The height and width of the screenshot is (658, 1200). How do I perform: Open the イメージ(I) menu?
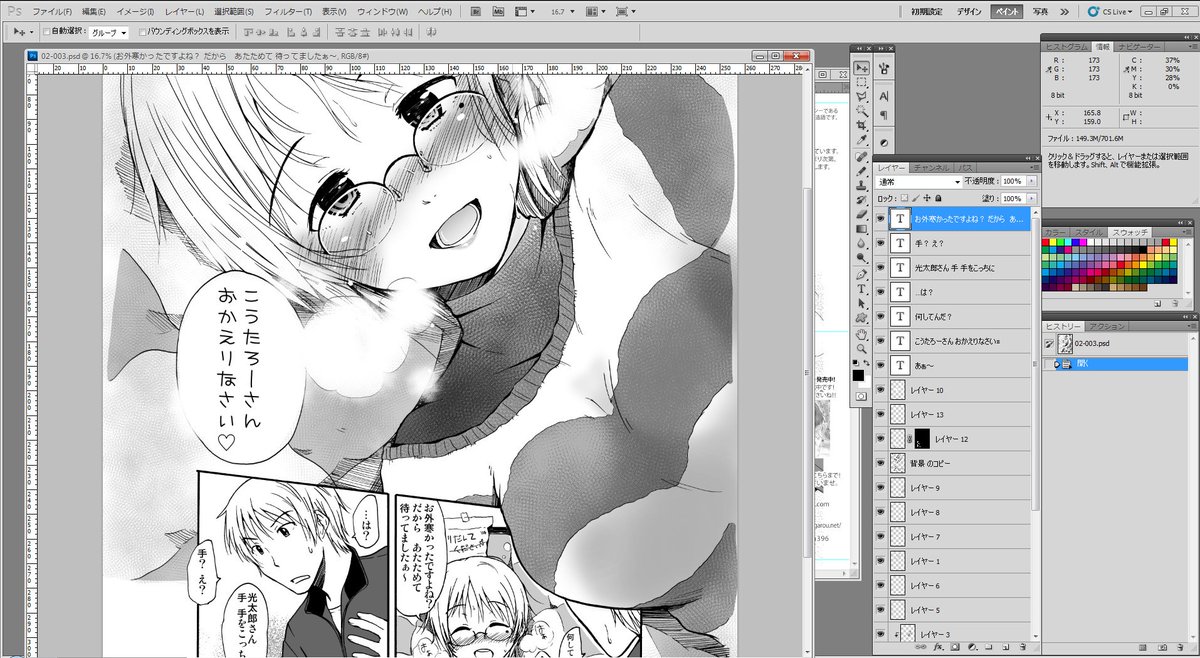click(133, 11)
